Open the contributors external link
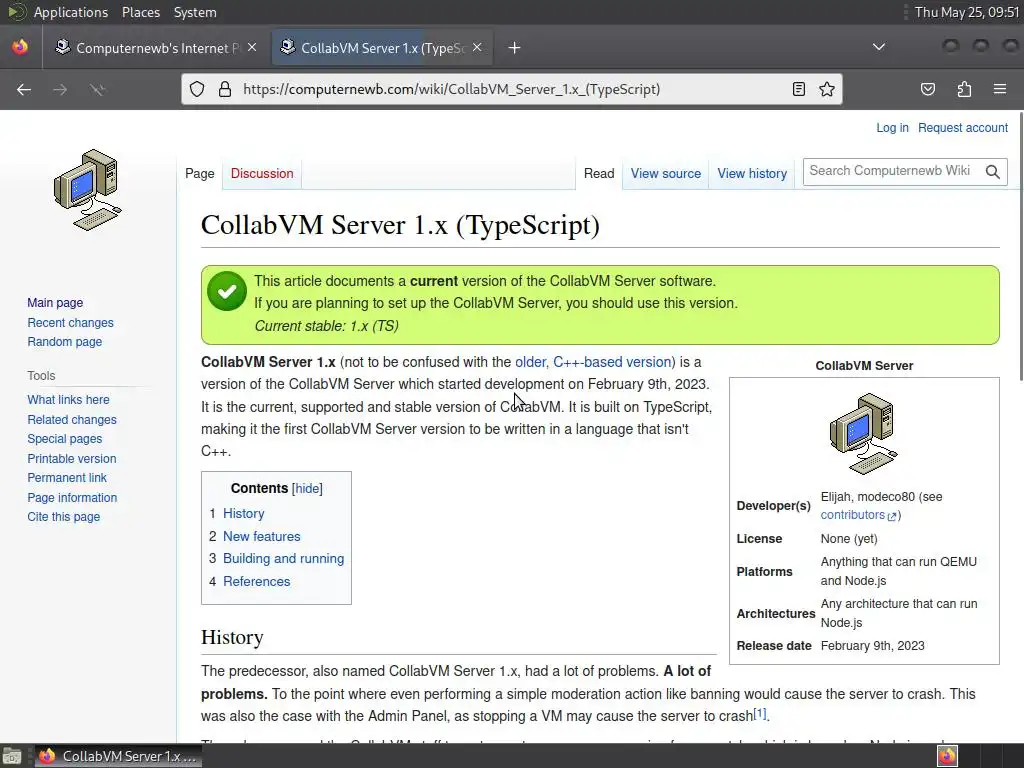Viewport: 1024px width, 768px height. [852, 515]
